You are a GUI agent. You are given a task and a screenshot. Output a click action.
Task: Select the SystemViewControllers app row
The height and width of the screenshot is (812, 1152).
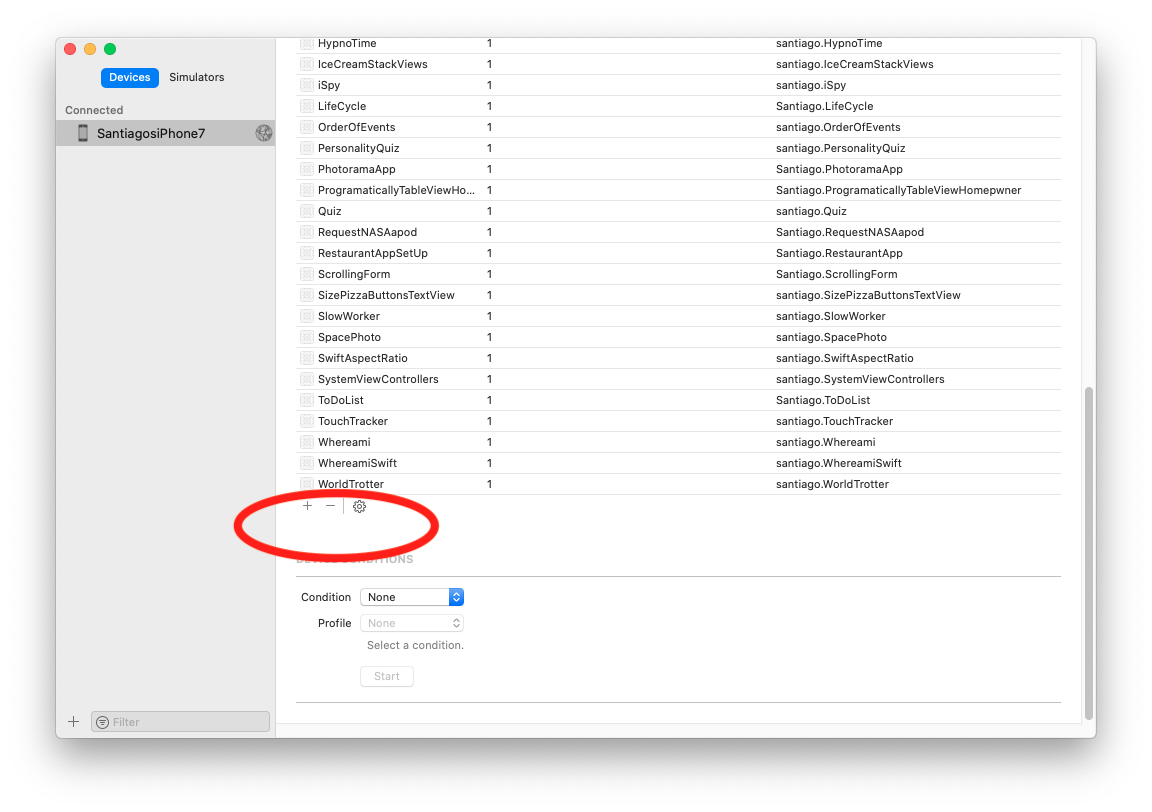click(678, 379)
